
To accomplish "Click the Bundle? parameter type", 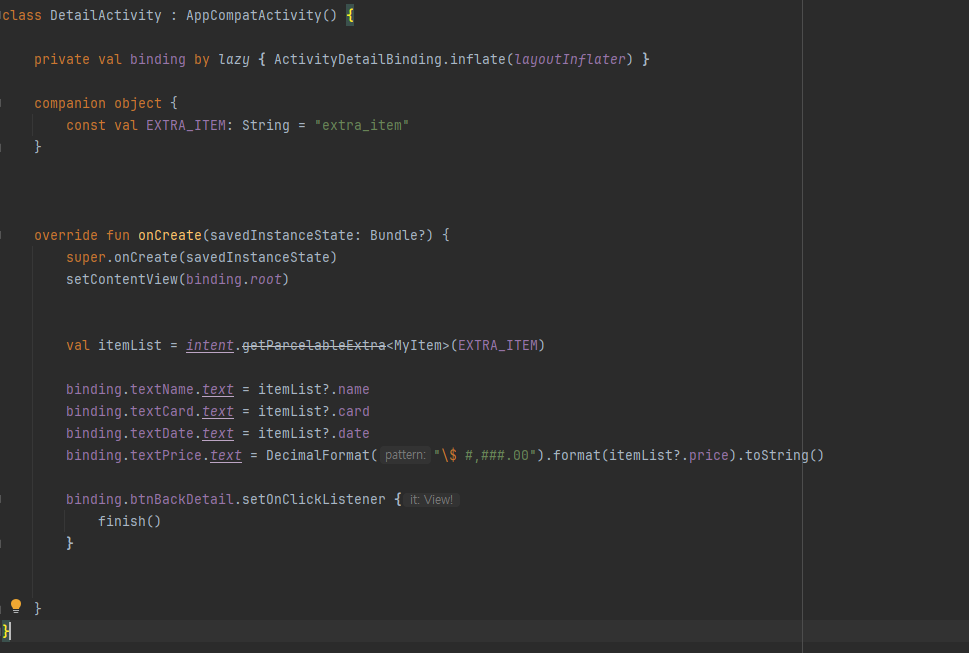I will point(397,235).
